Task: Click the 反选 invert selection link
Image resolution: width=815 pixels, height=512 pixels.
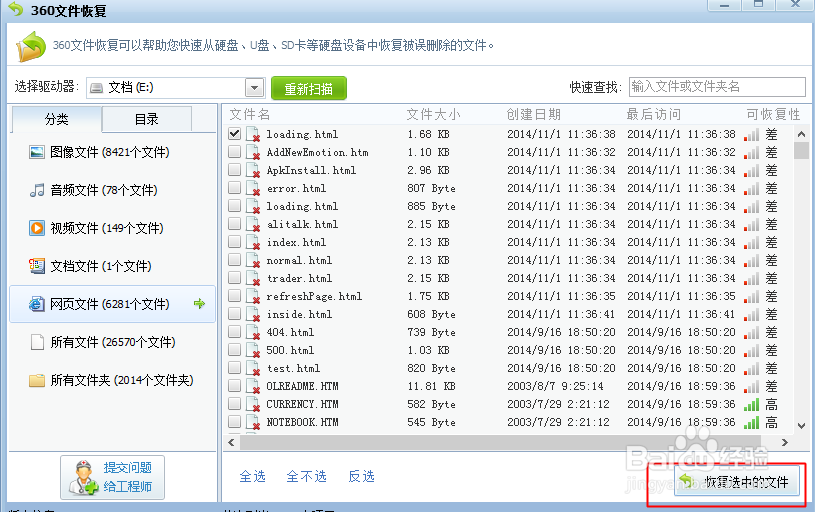Action: point(361,476)
